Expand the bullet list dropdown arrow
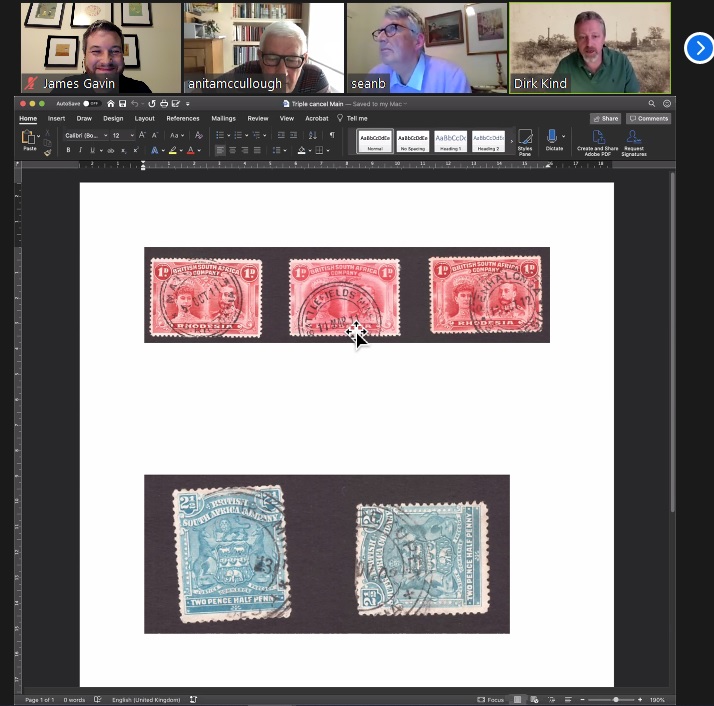Image resolution: width=714 pixels, height=706 pixels. point(228,135)
